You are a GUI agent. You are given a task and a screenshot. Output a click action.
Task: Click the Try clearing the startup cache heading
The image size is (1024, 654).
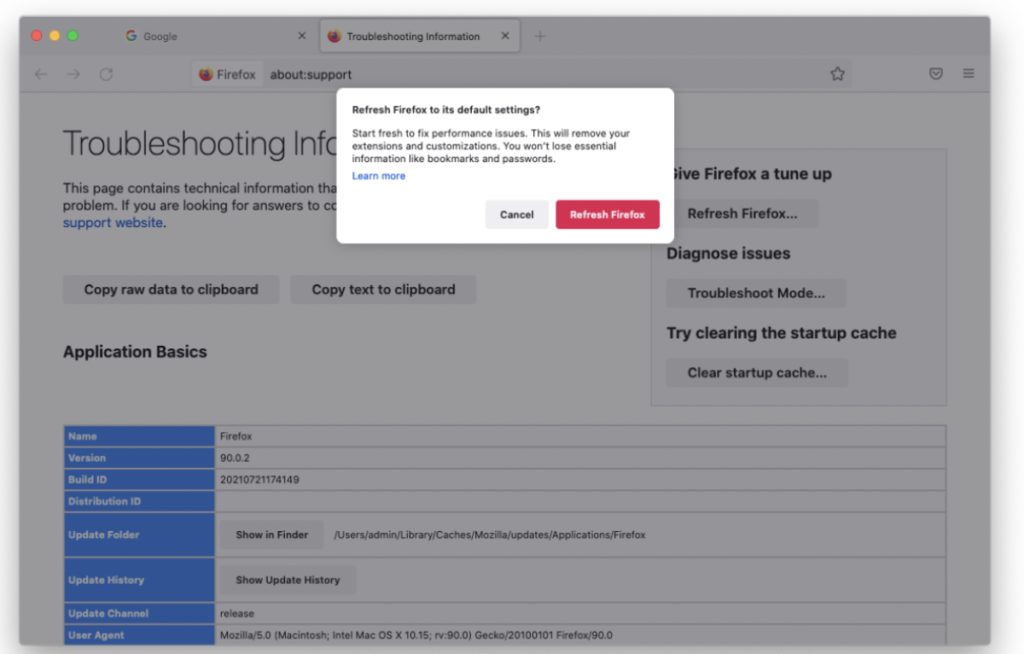pyautogui.click(x=781, y=333)
